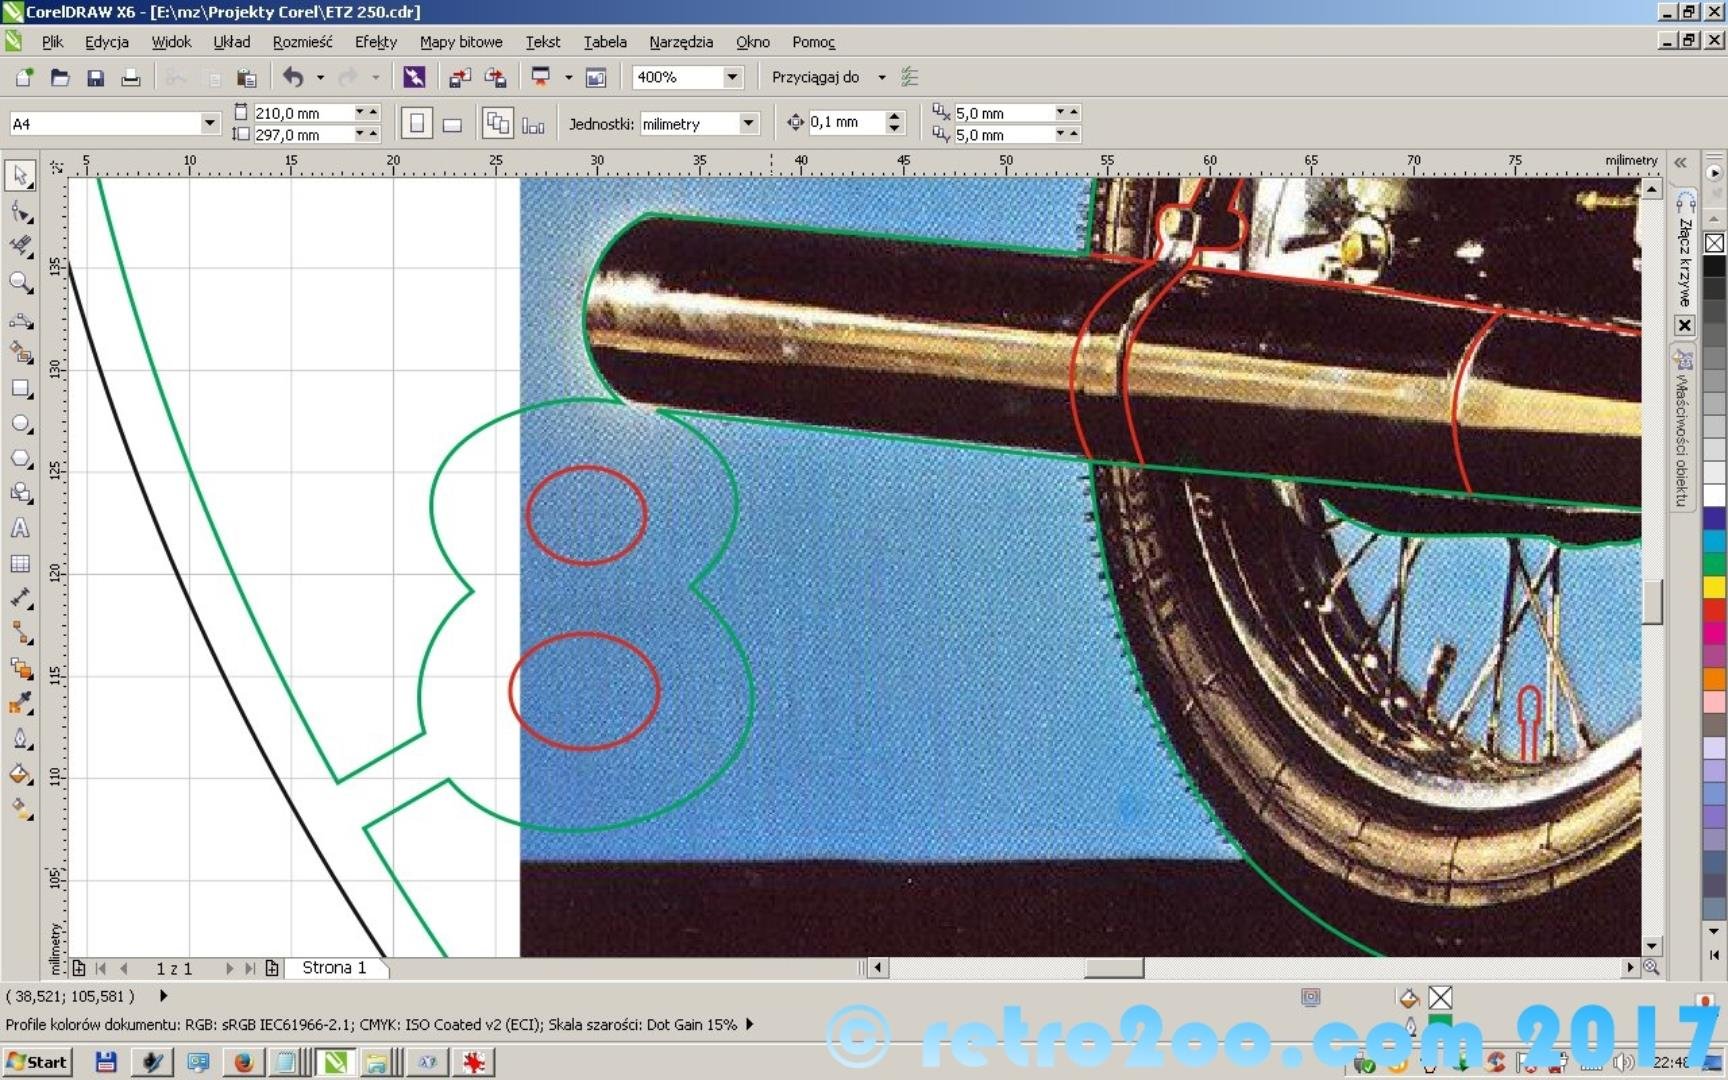Switch page to portrait orientation
The height and width of the screenshot is (1080, 1728).
(x=417, y=124)
